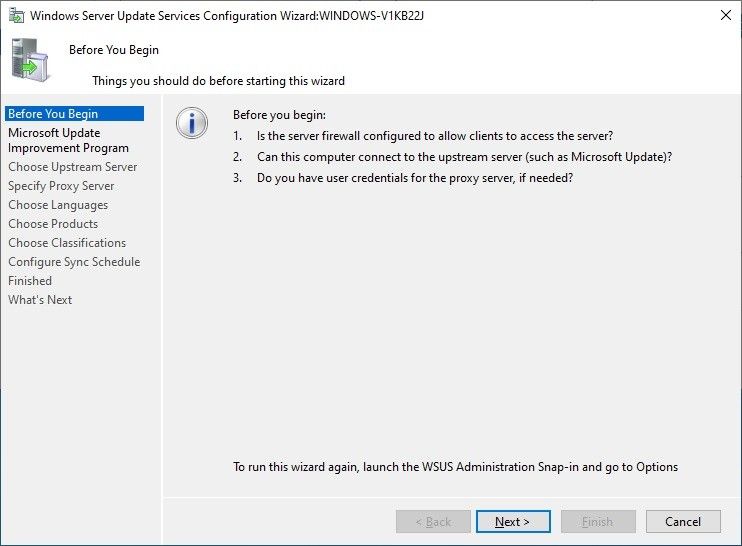
Task: Click the WSUS server wizard header icon
Action: 29,60
